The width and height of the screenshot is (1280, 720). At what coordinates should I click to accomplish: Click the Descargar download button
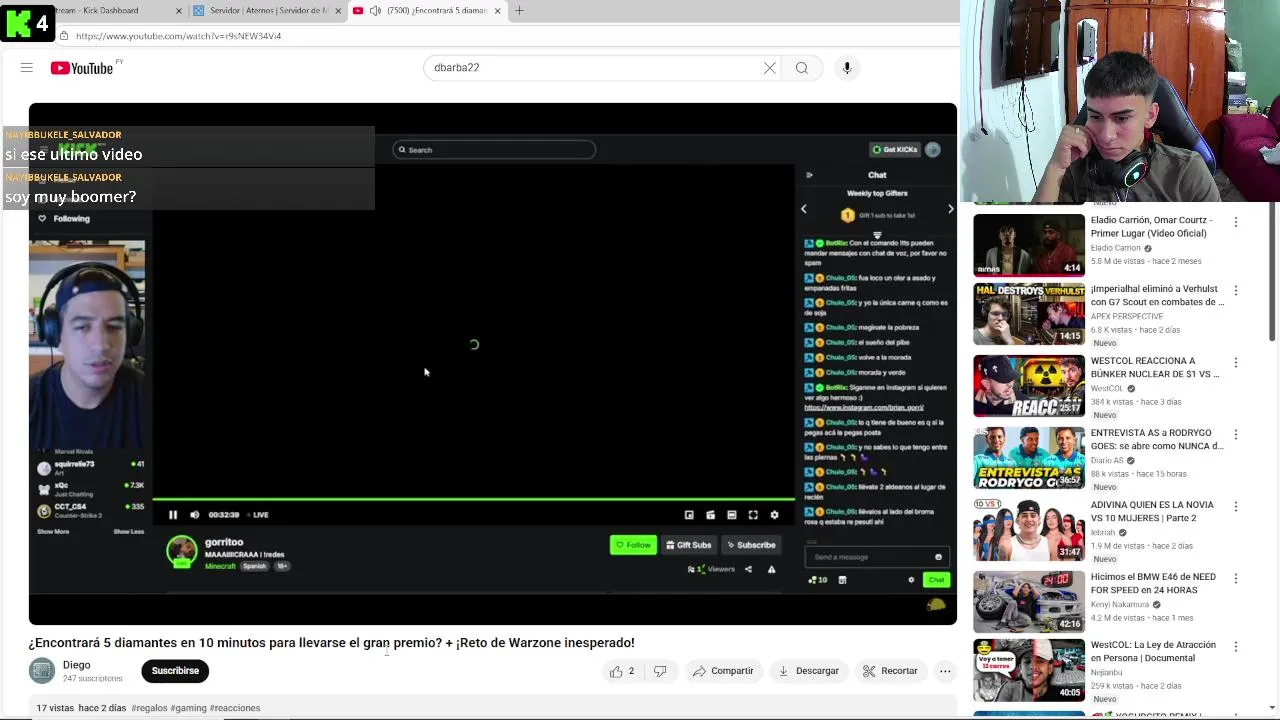(808, 671)
